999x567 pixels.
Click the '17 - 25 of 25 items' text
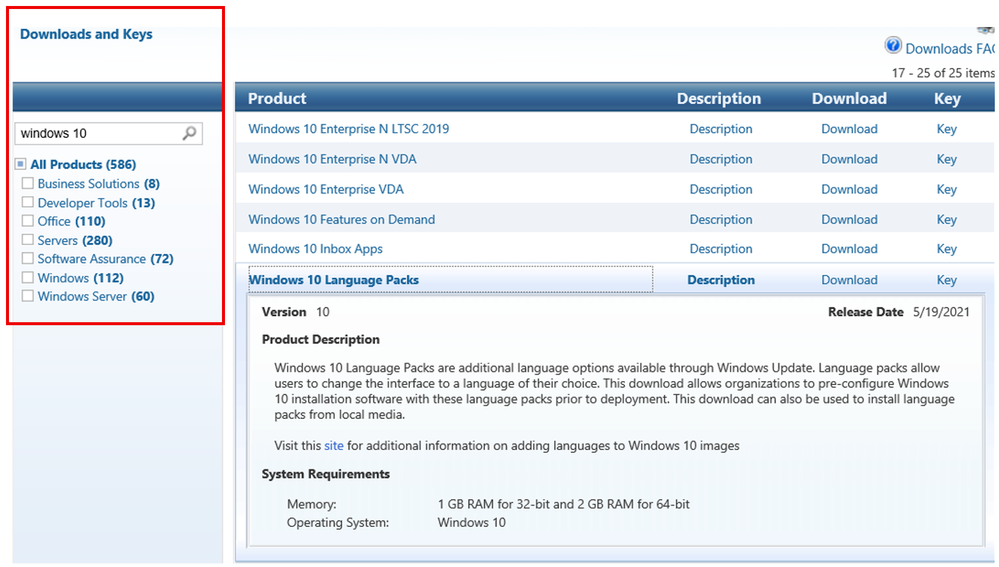942,73
